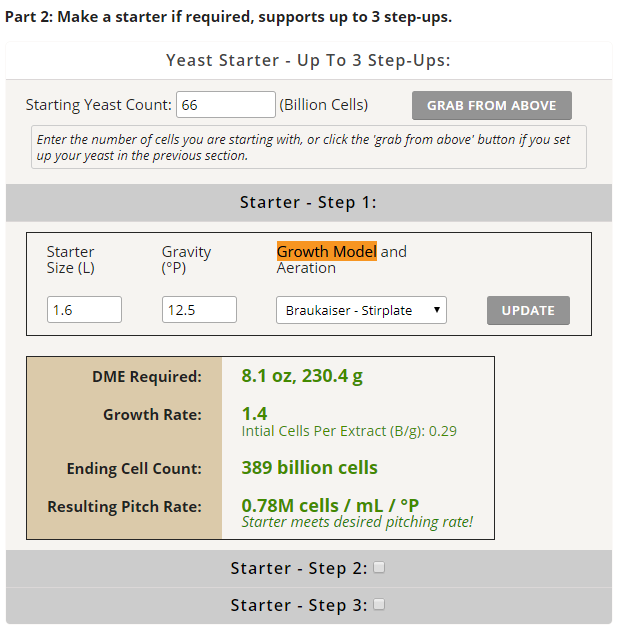Select the Gravity °P input box

199,310
